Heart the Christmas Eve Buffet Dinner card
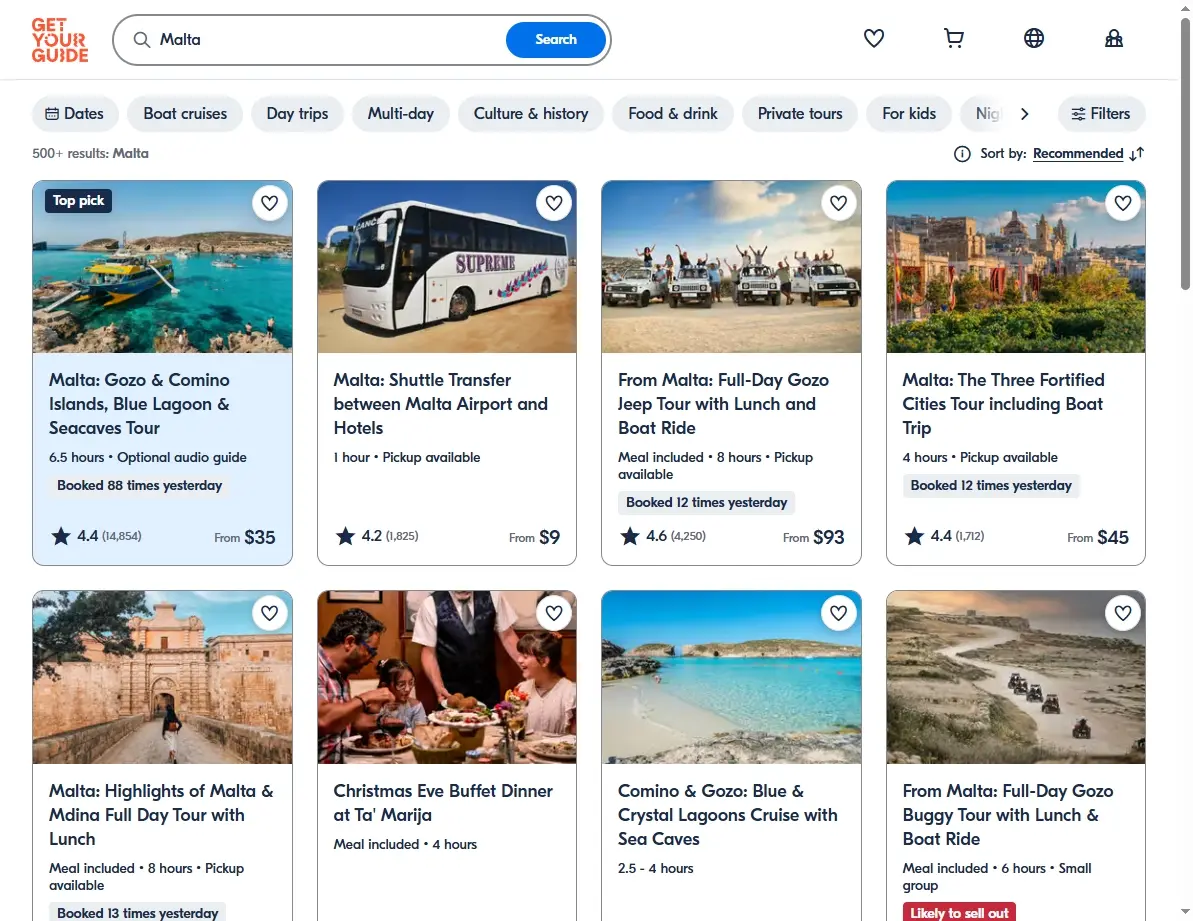This screenshot has width=1193, height=921. coord(554,613)
